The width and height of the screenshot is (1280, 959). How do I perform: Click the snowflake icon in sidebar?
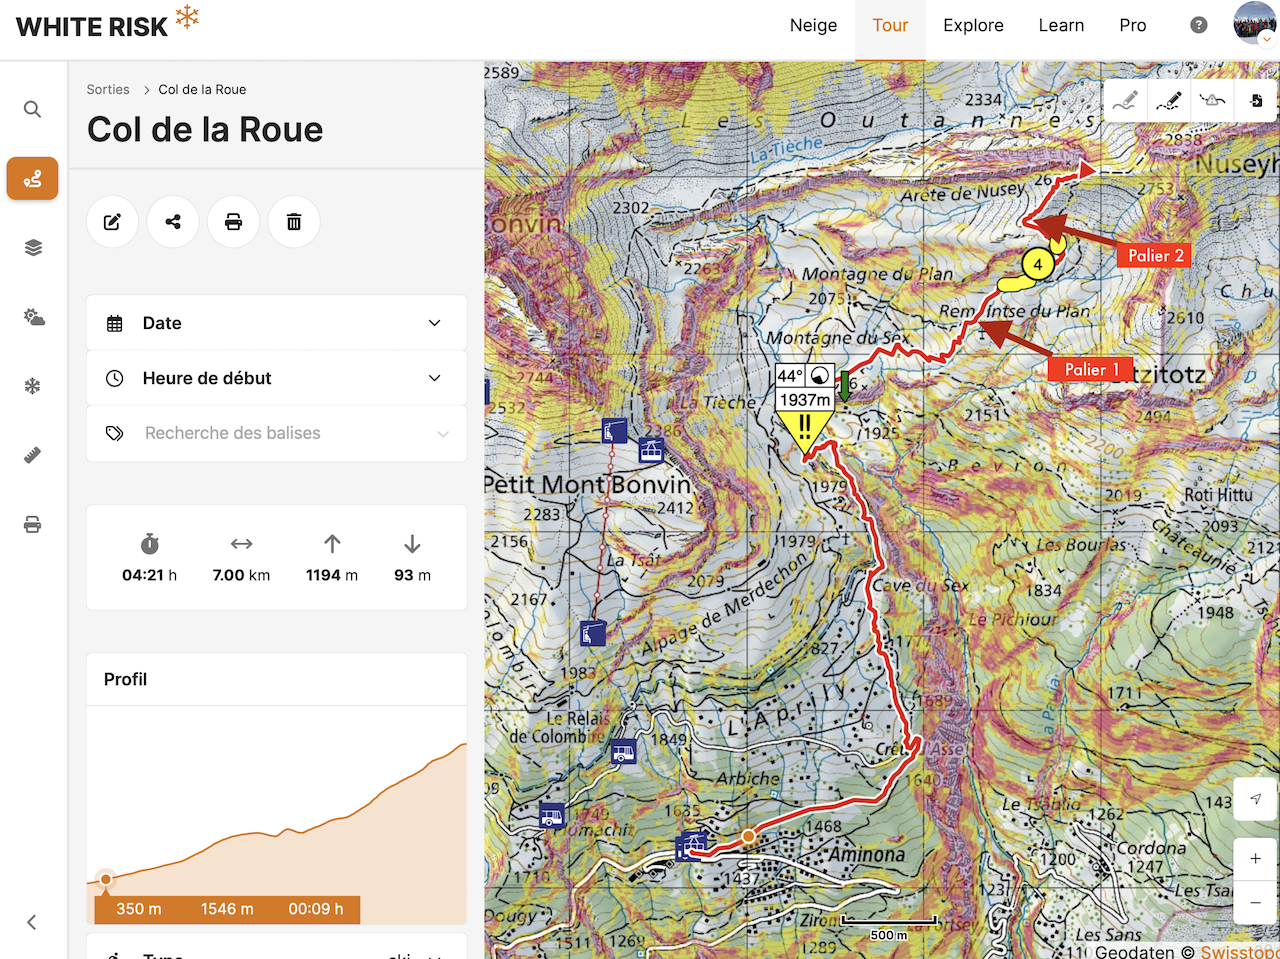33,386
